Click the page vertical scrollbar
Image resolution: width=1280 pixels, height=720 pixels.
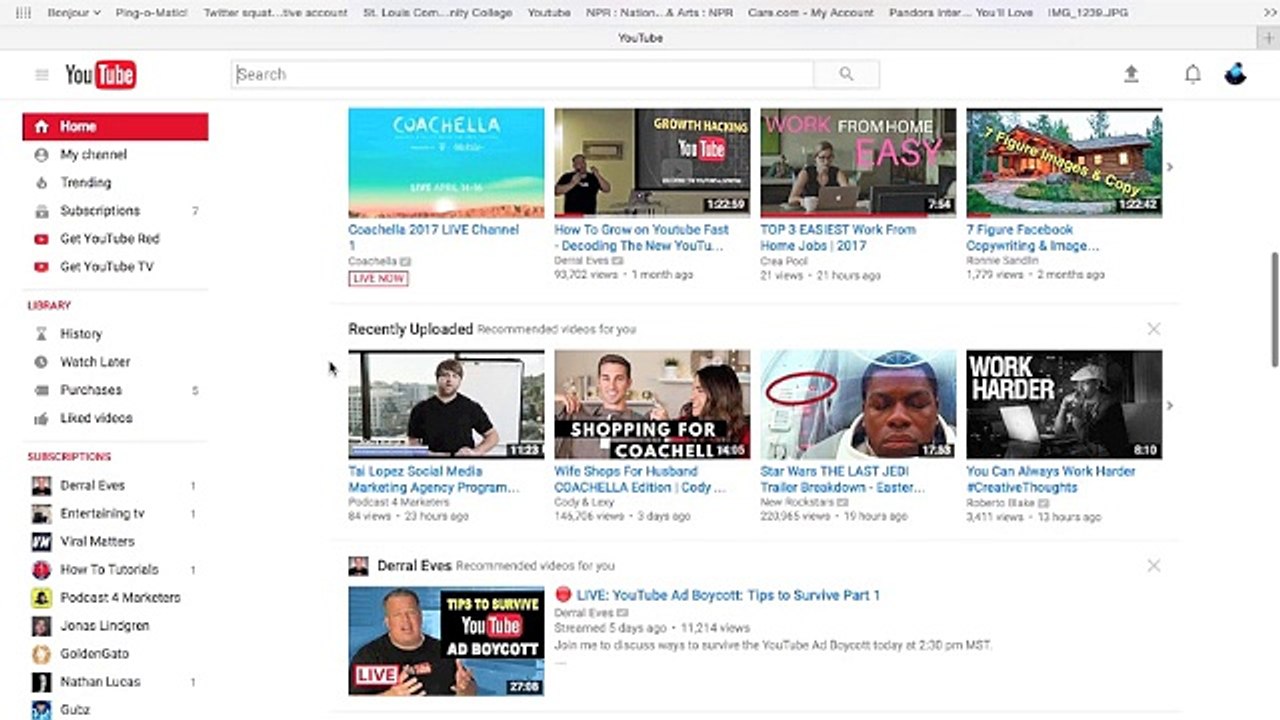click(x=1274, y=310)
